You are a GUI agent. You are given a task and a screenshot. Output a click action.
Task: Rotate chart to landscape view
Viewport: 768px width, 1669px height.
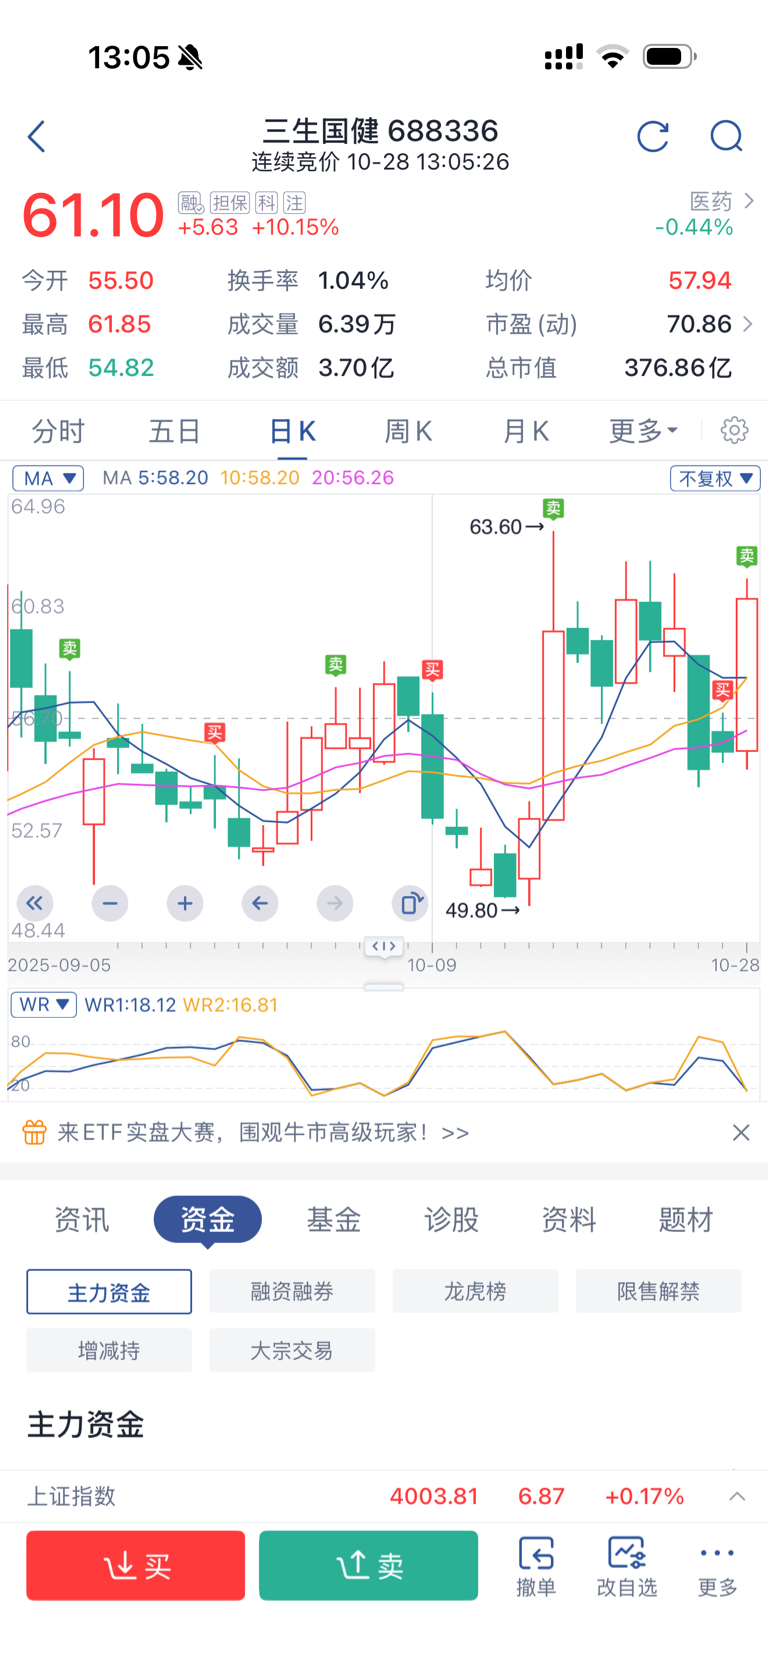(409, 904)
